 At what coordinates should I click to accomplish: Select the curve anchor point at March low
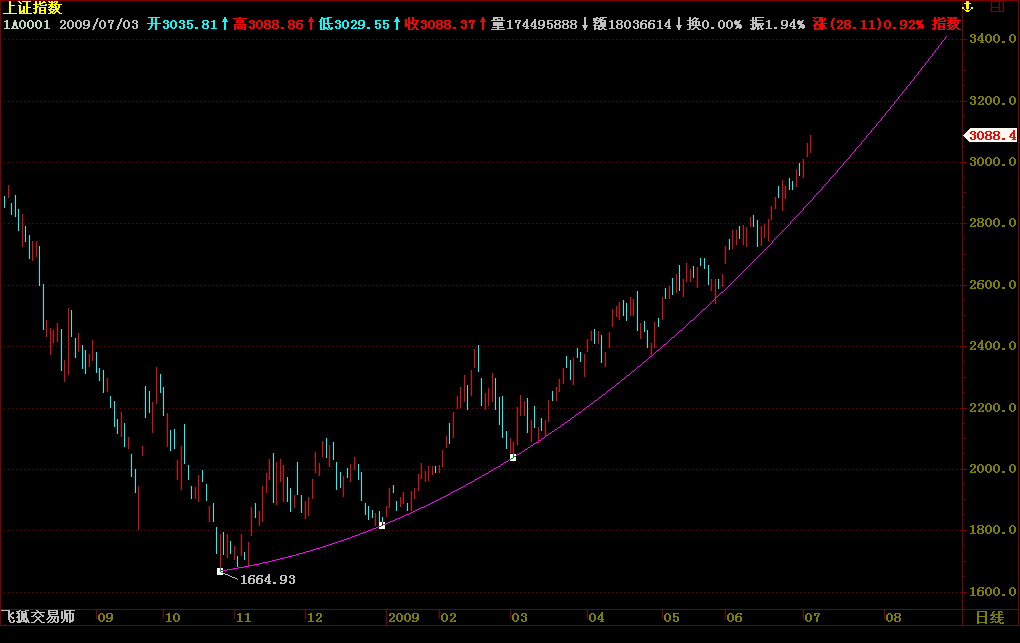tap(513, 458)
